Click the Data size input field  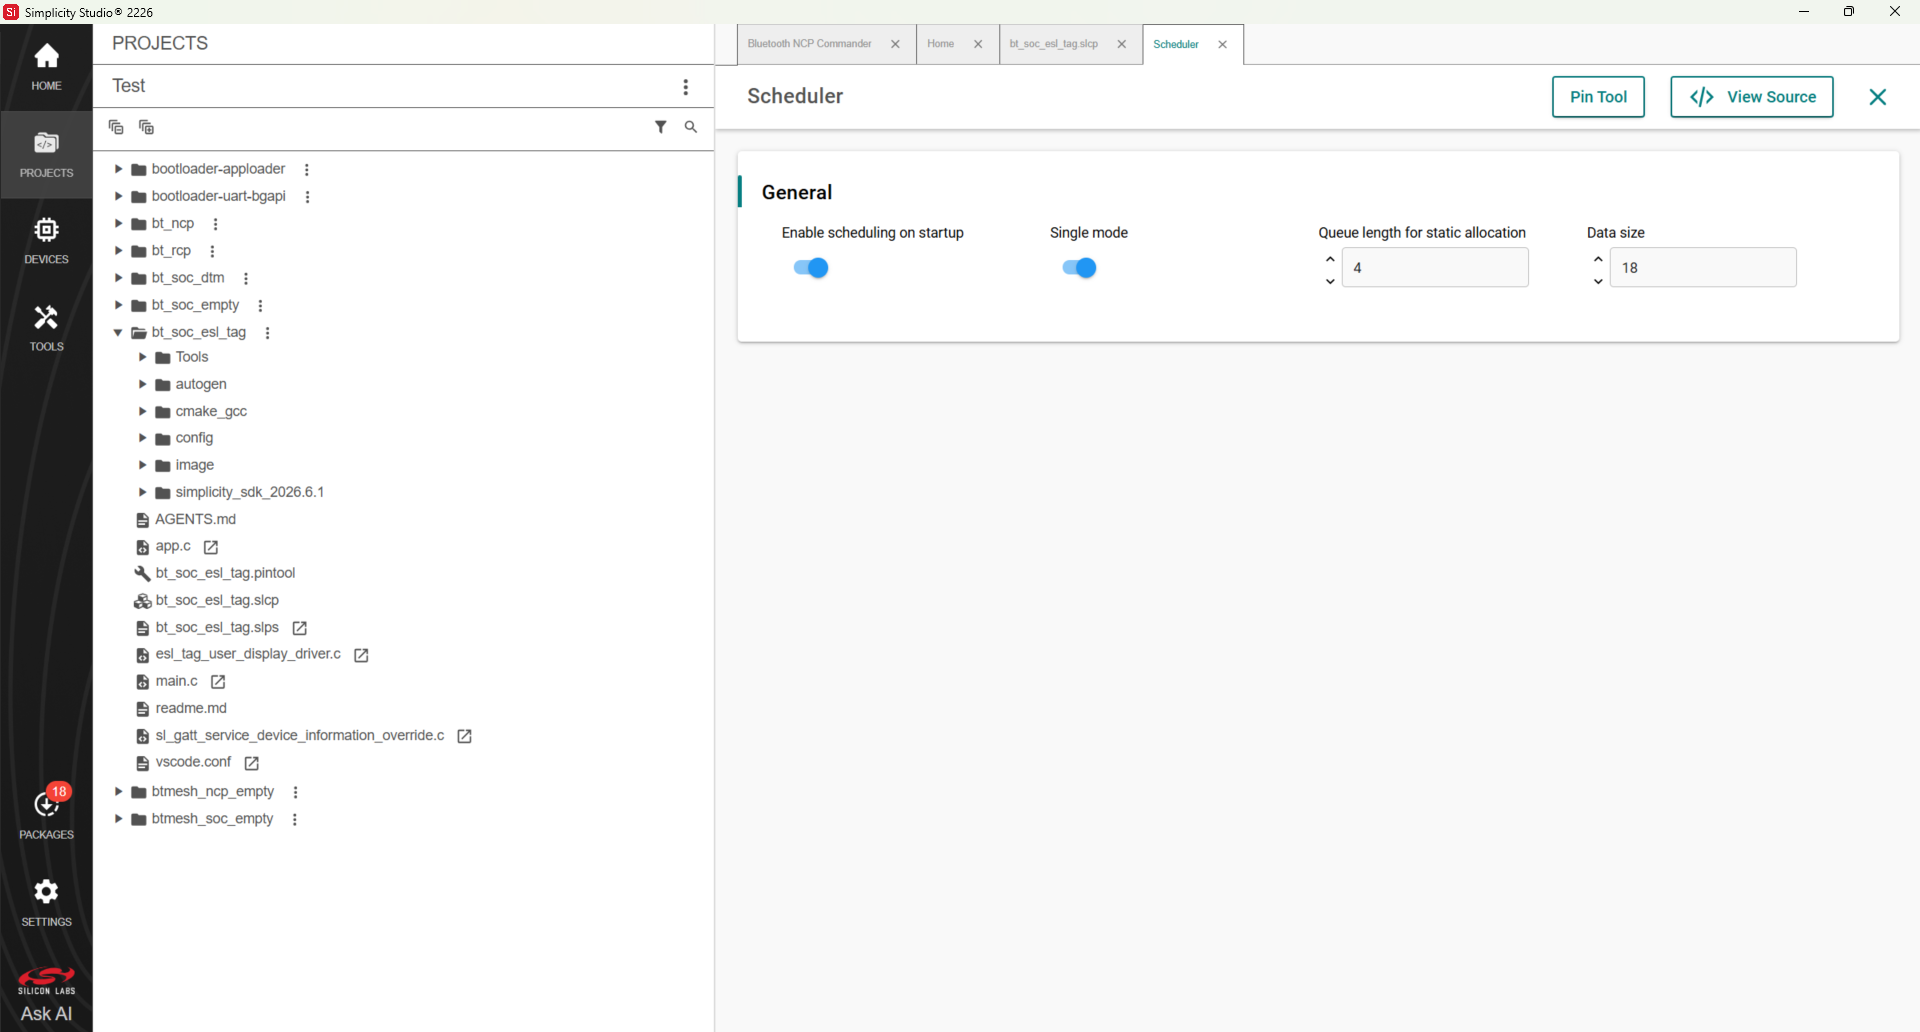[1703, 268]
